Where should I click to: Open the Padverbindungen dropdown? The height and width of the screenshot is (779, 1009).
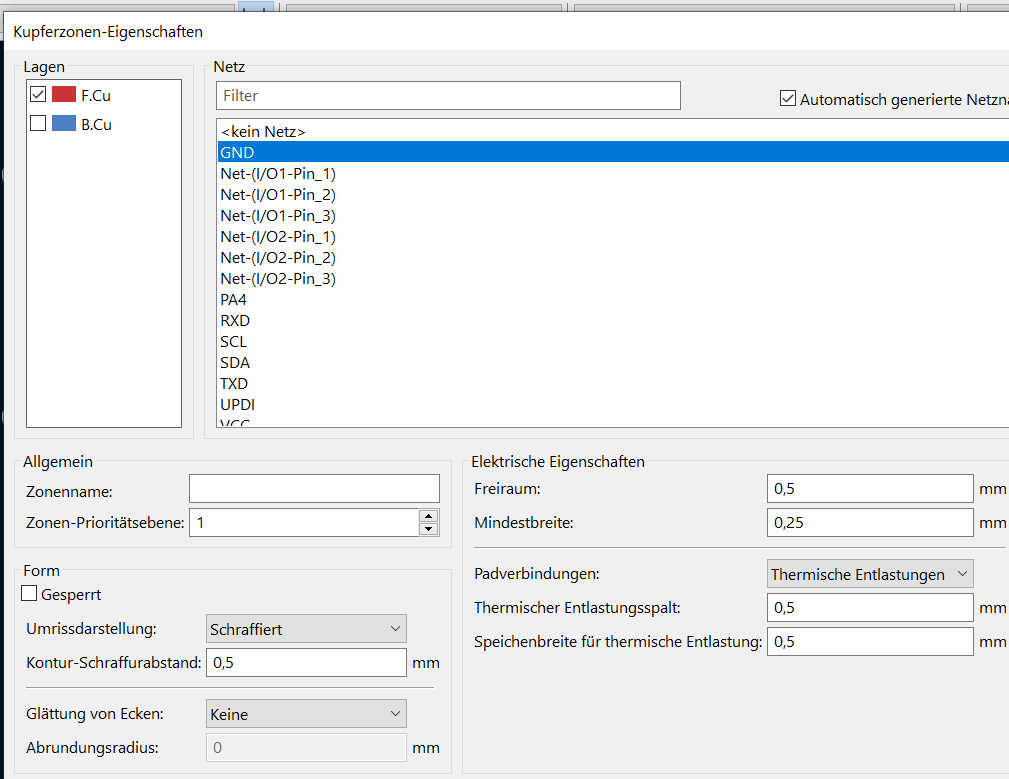869,574
